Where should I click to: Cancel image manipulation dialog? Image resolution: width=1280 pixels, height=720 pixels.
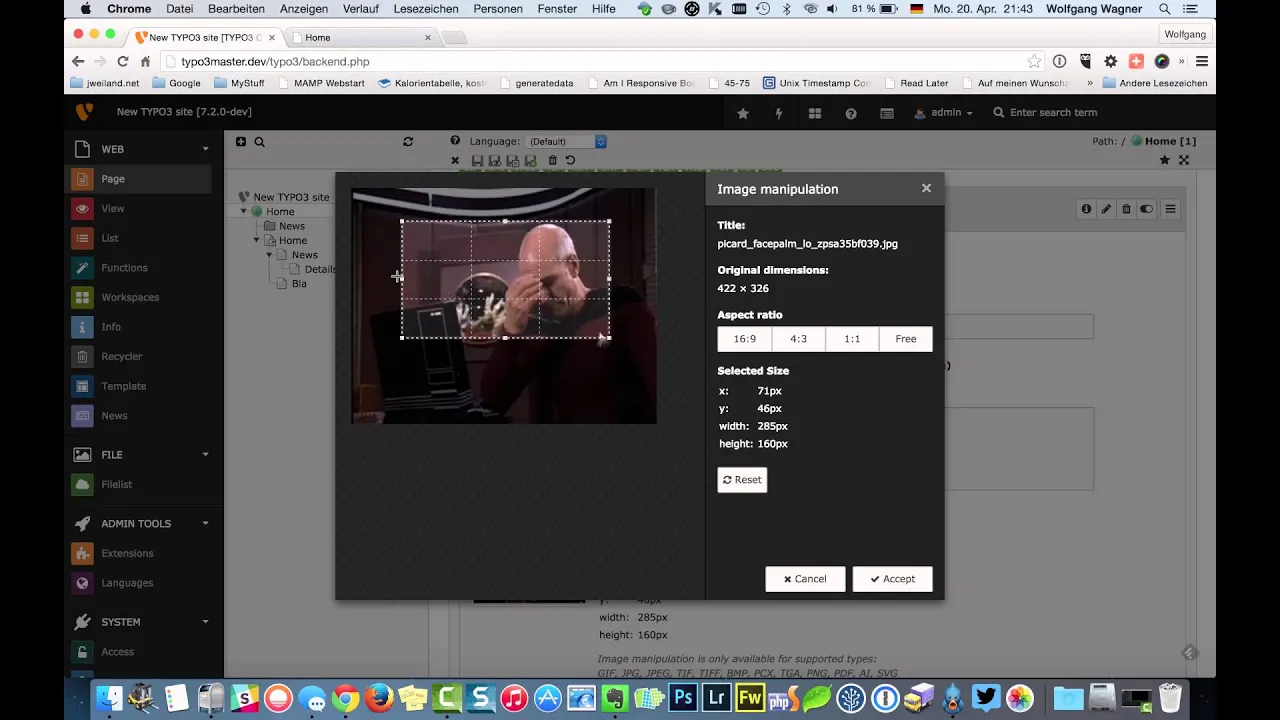click(x=805, y=579)
